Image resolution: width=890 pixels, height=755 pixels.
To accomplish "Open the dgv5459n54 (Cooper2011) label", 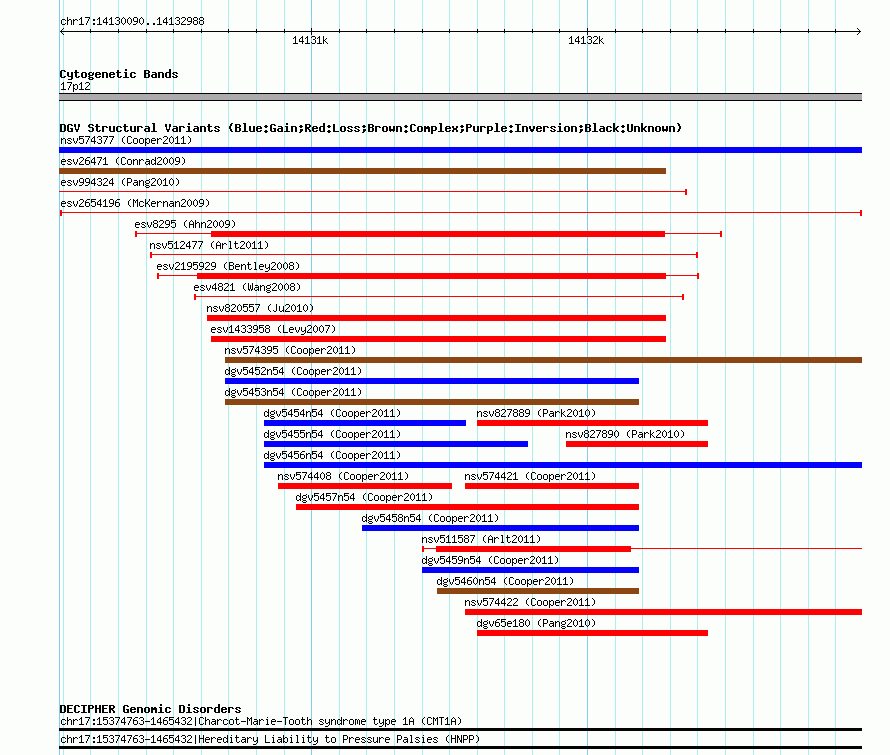I will point(490,560).
